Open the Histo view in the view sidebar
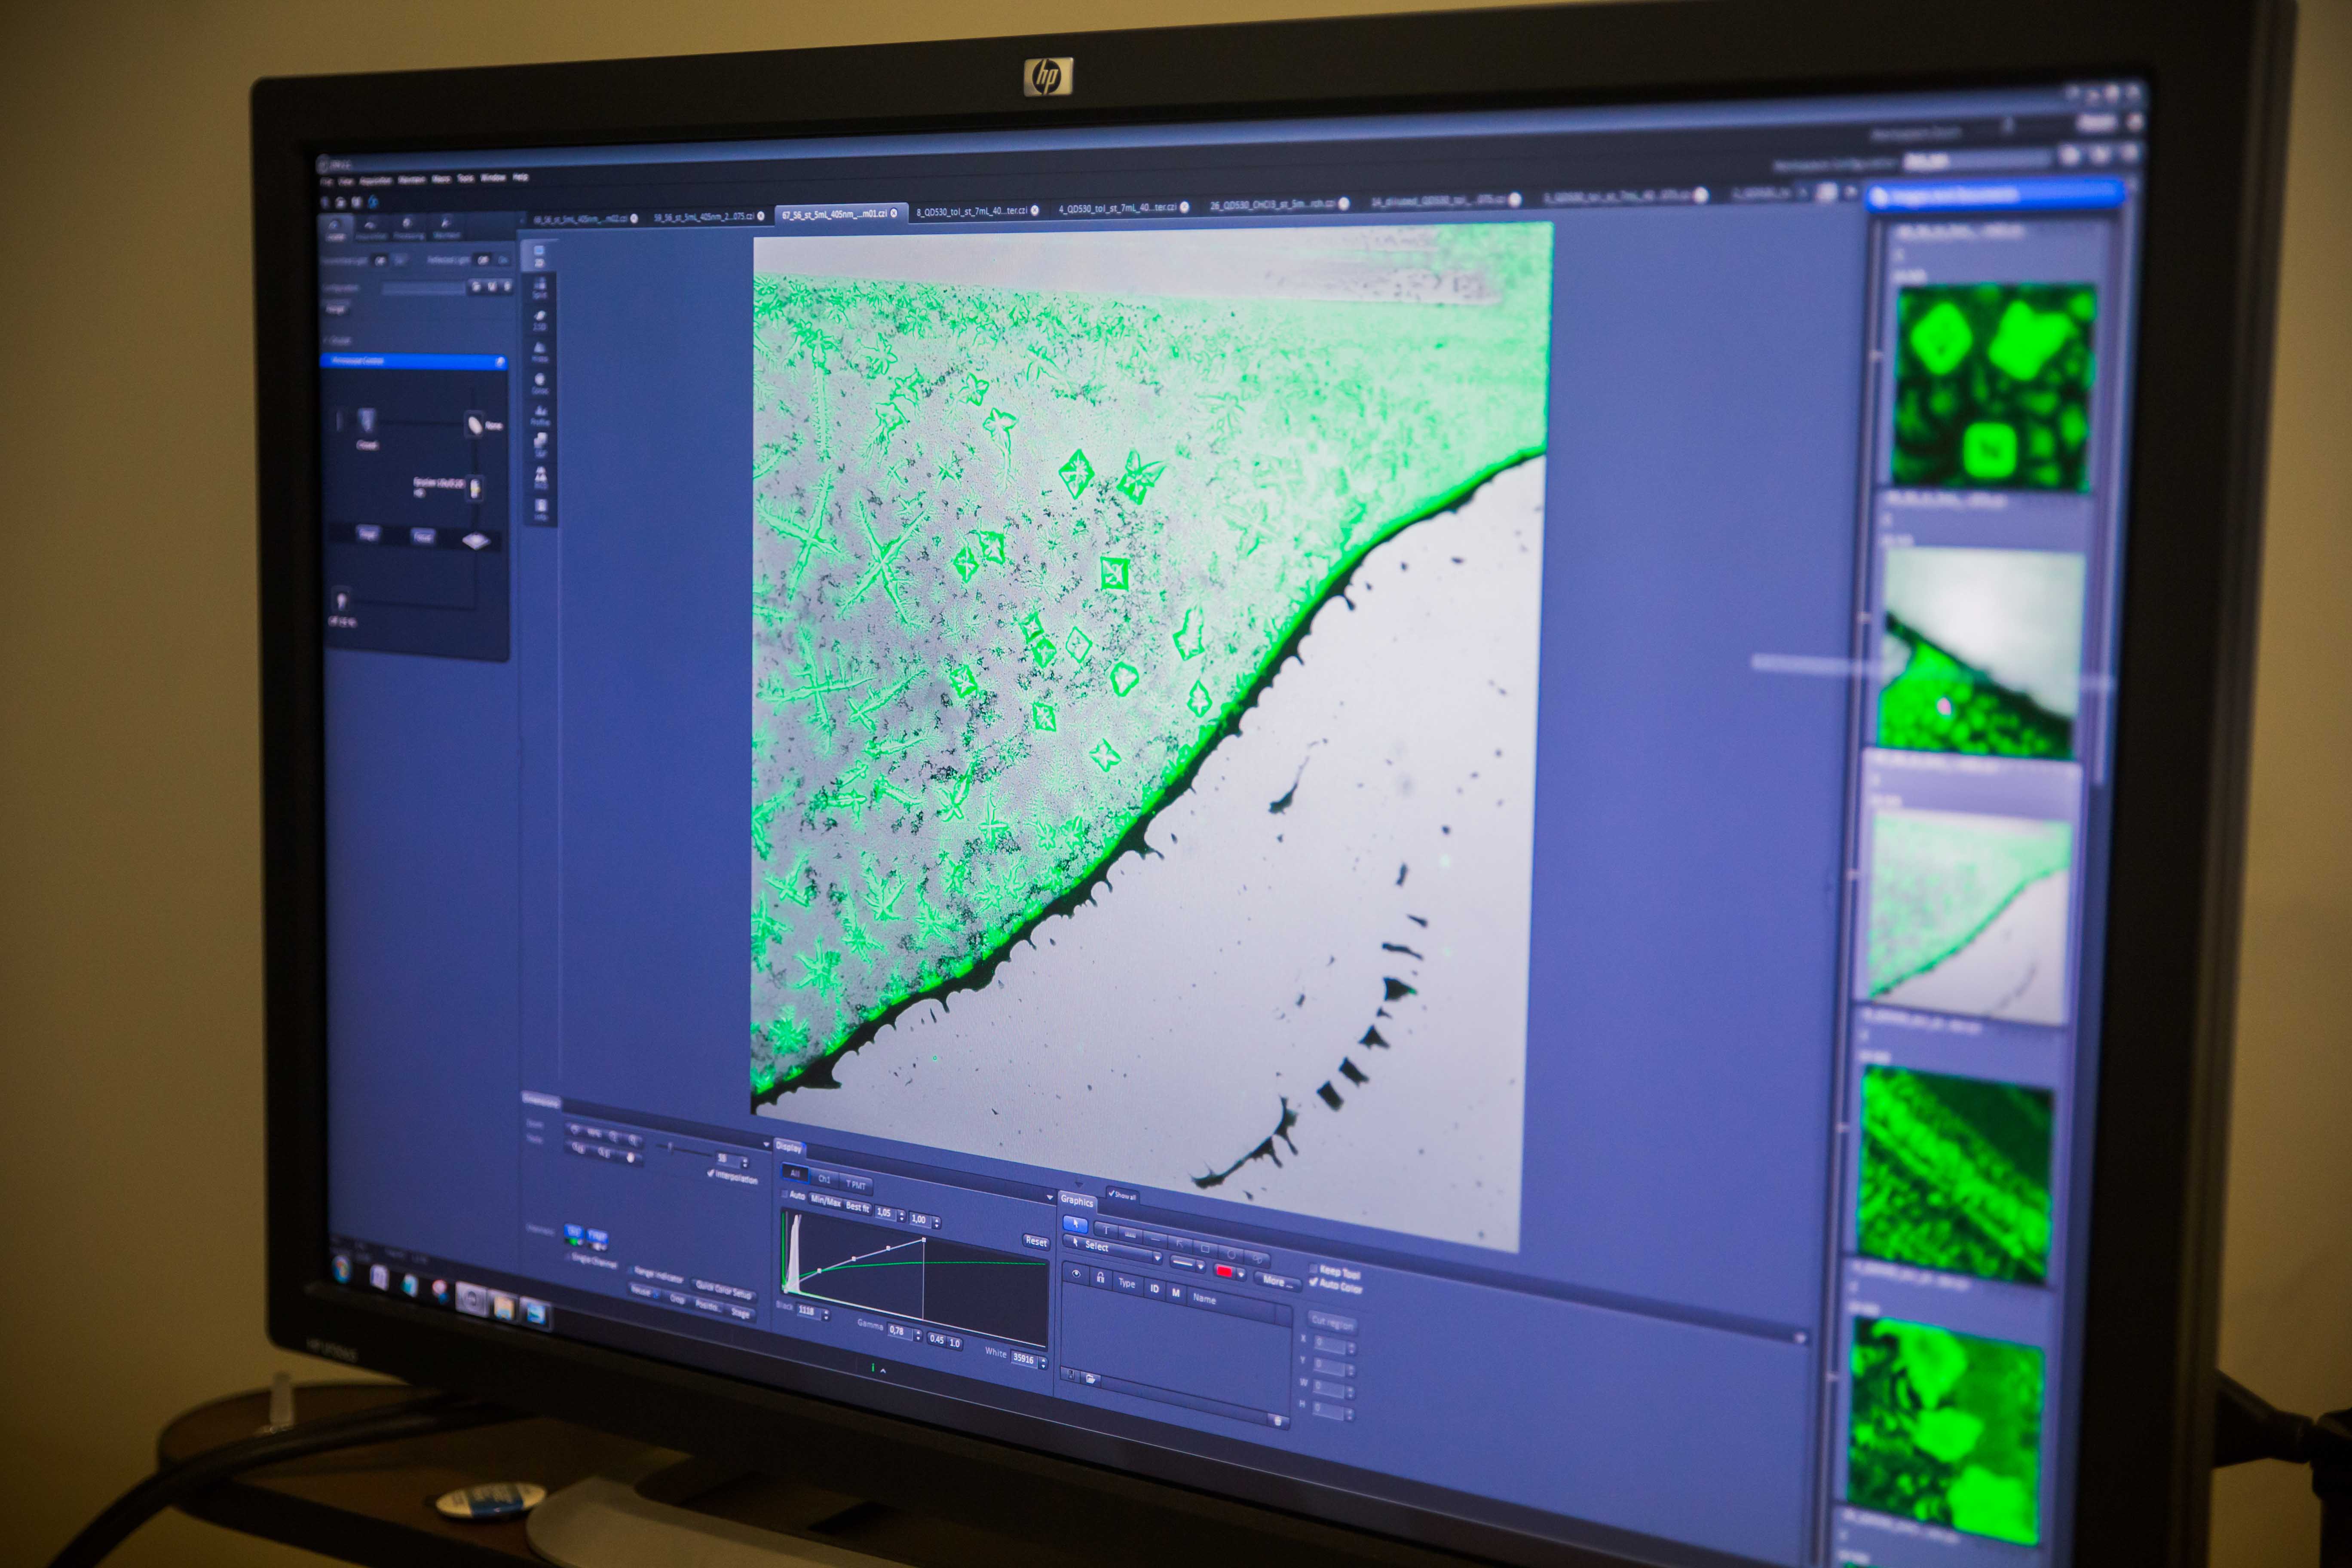Screen dimensions: 2352x1568 (540, 353)
